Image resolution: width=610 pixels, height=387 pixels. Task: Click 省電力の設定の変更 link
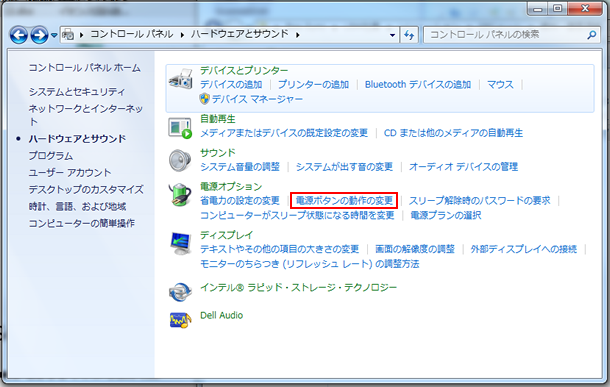coord(240,201)
